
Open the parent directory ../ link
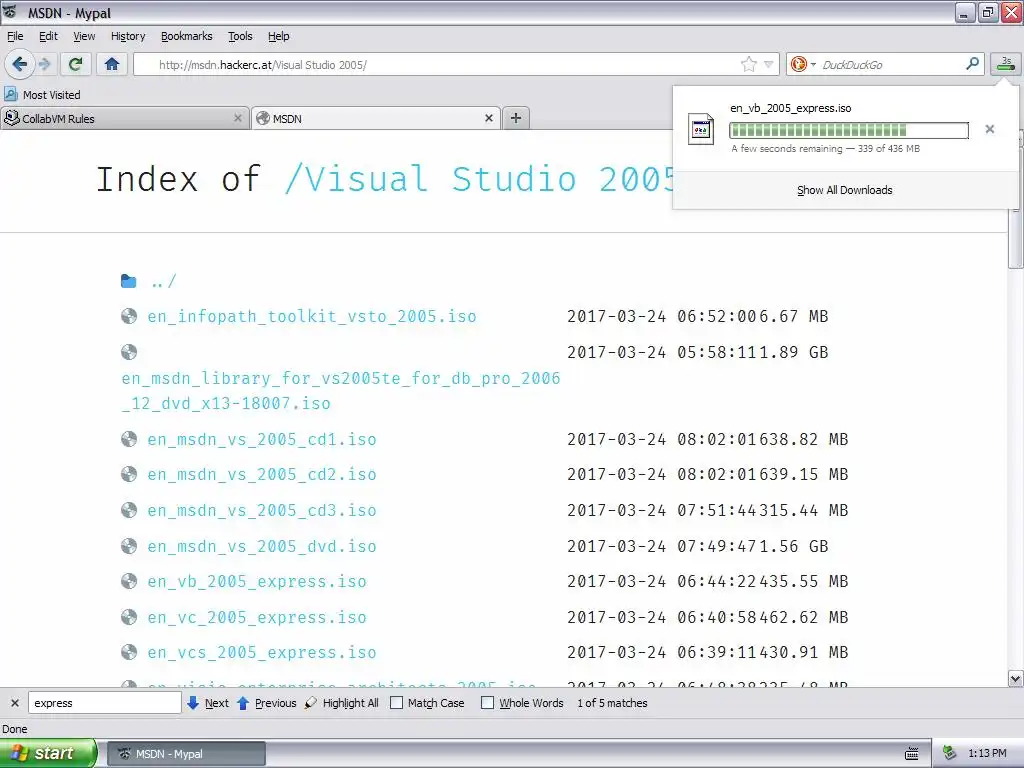pos(163,281)
